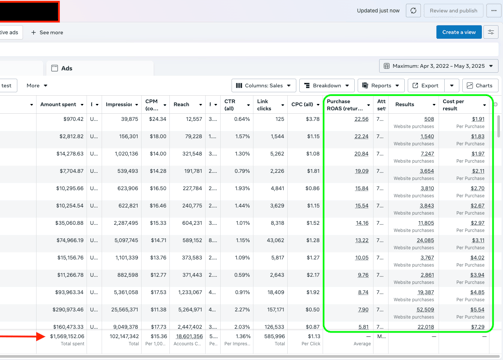This screenshot has height=360, width=503.
Task: Open the More dropdown menu
Action: [37, 86]
